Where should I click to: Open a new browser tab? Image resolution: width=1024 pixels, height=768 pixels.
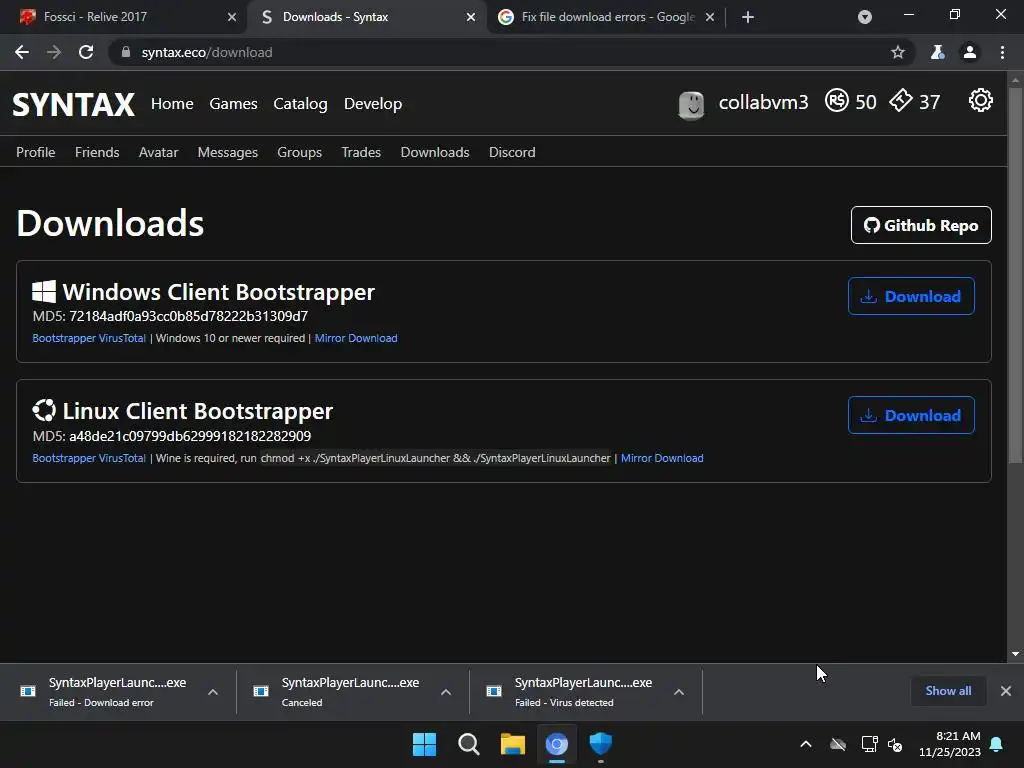(748, 17)
